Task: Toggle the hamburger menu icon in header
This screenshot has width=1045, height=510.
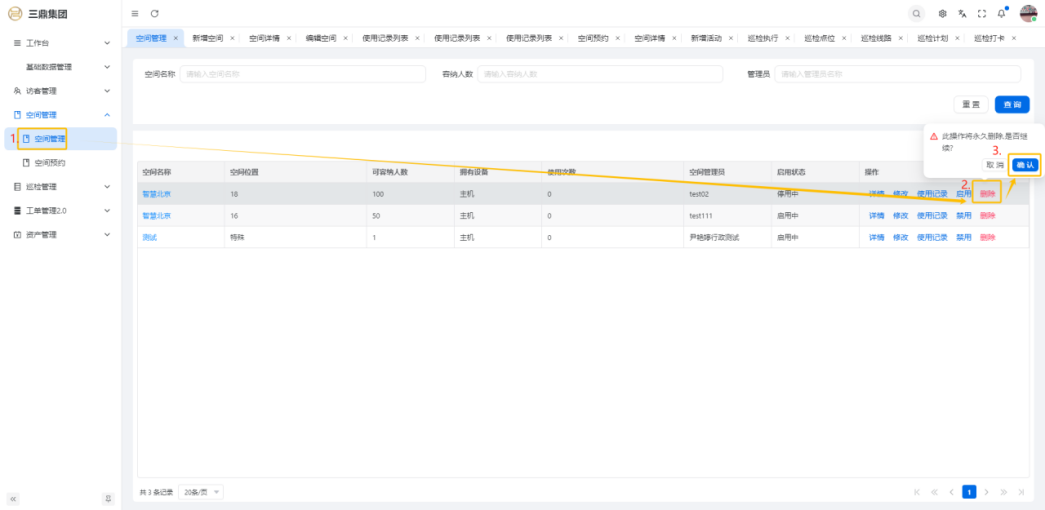Action: 135,13
